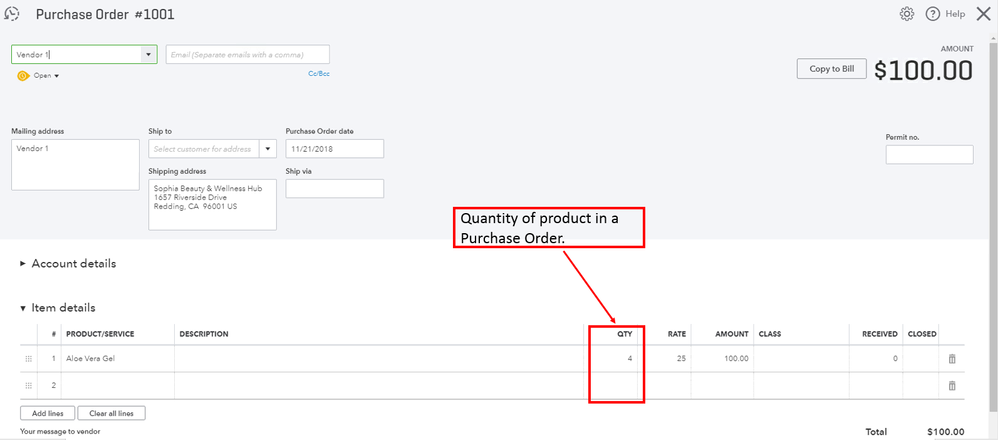Screen dimensions: 998x440
Task: Open recent transactions clock icon
Action: [x=13, y=14]
